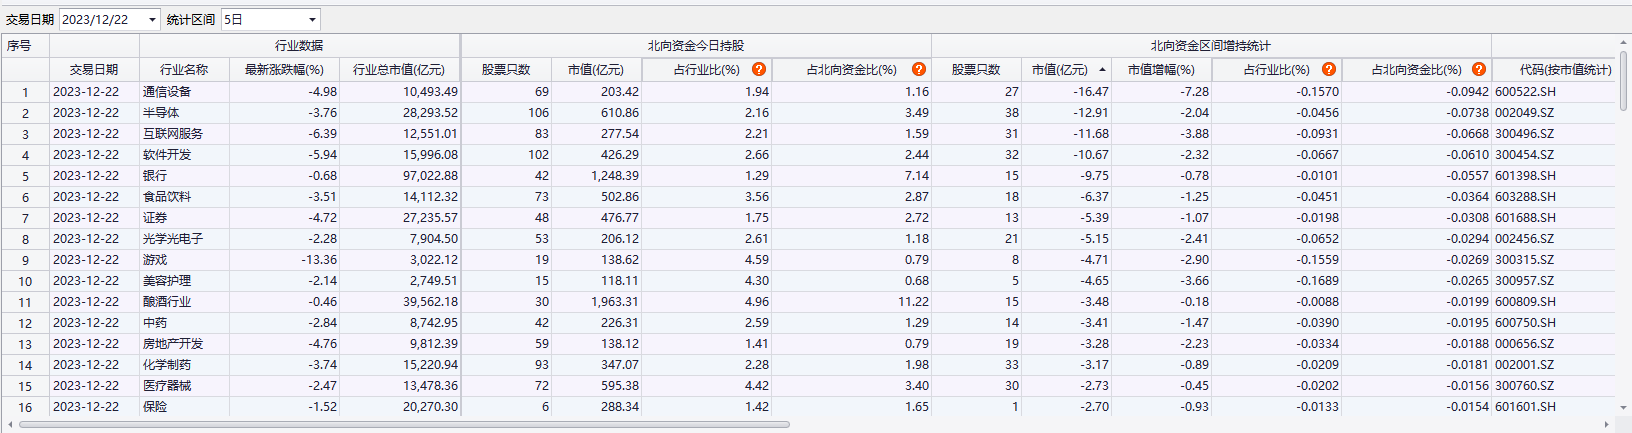
Task: Click help icon beside today's 占北向资金比(%) column
Action: point(918,69)
